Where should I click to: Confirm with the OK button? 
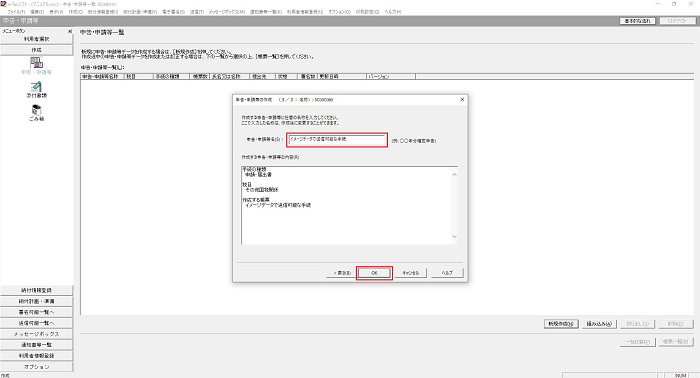click(x=374, y=273)
